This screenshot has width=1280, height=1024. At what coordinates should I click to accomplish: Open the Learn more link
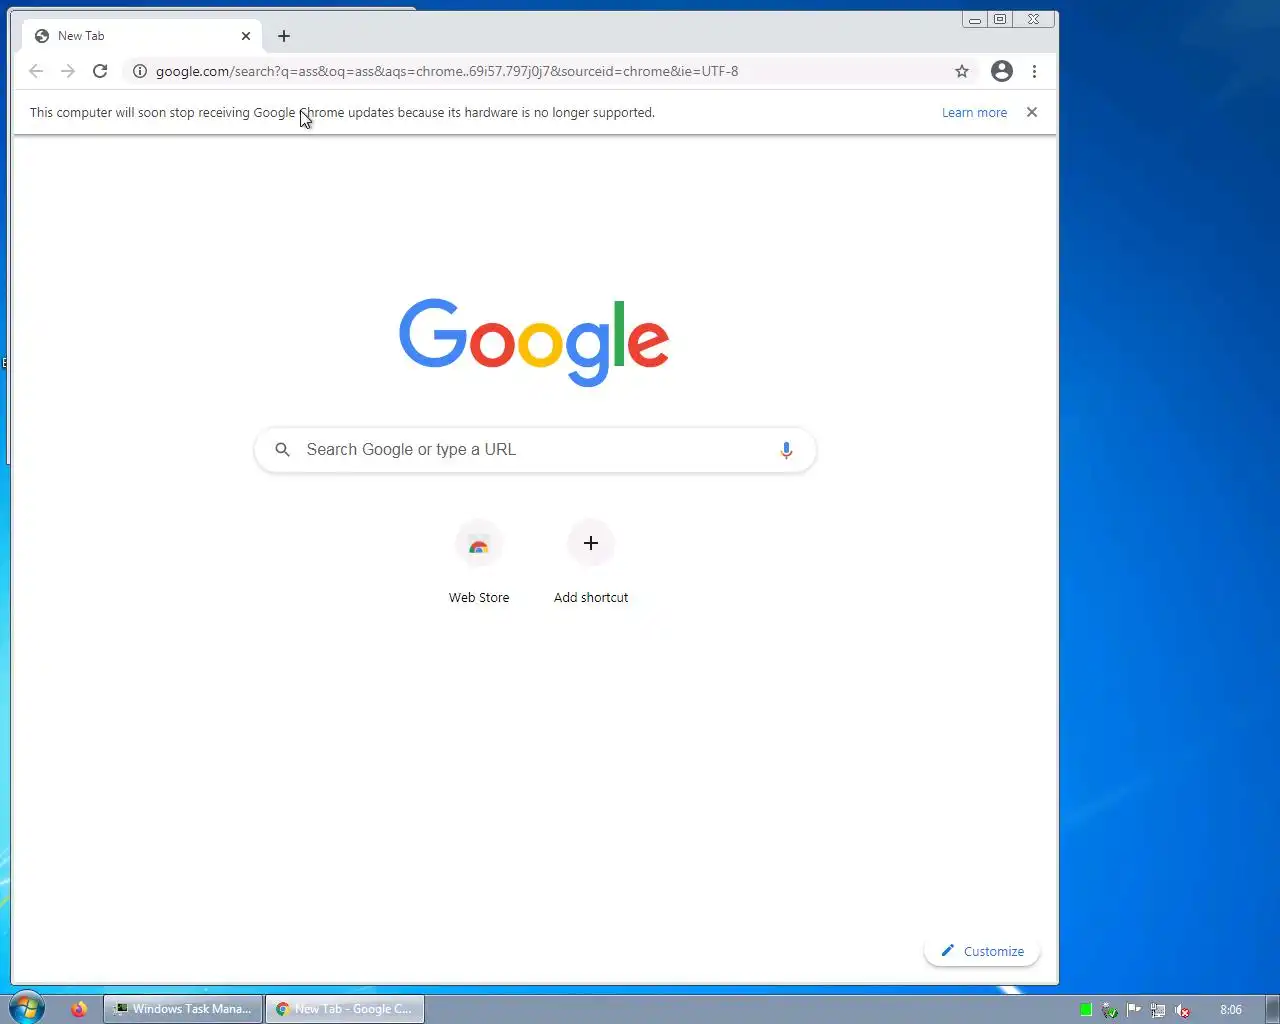974,112
